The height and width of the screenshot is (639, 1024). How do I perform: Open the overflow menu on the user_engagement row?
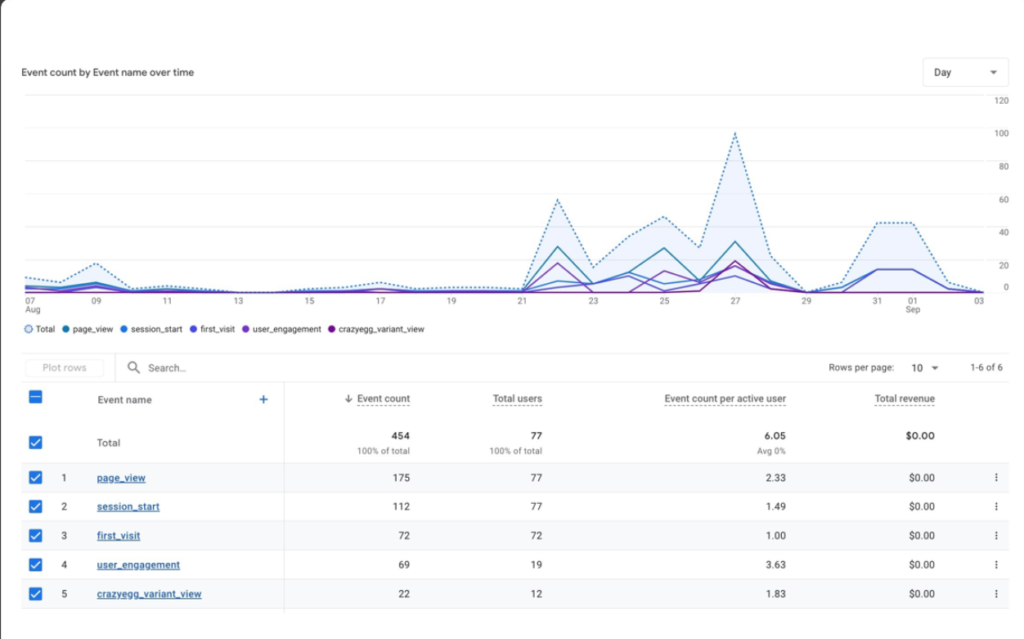coord(993,565)
